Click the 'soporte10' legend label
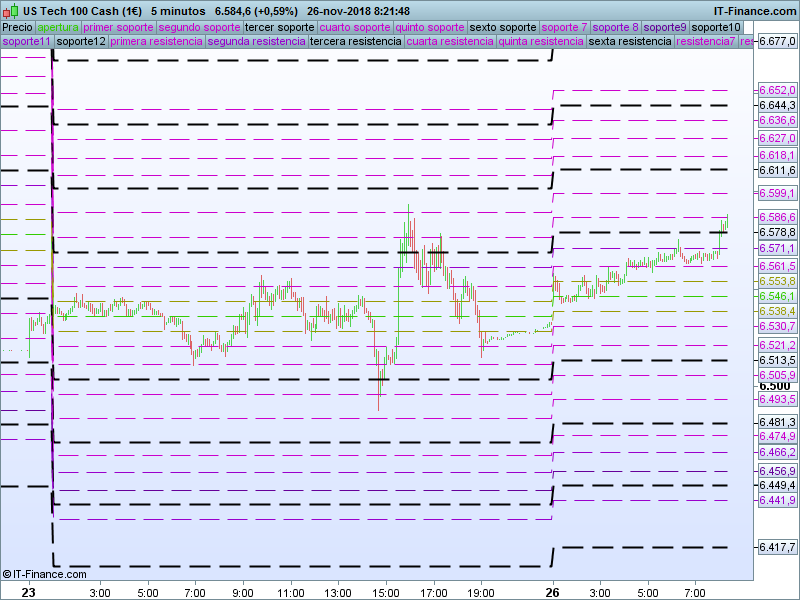Viewport: 800px width, 600px height. click(x=716, y=27)
